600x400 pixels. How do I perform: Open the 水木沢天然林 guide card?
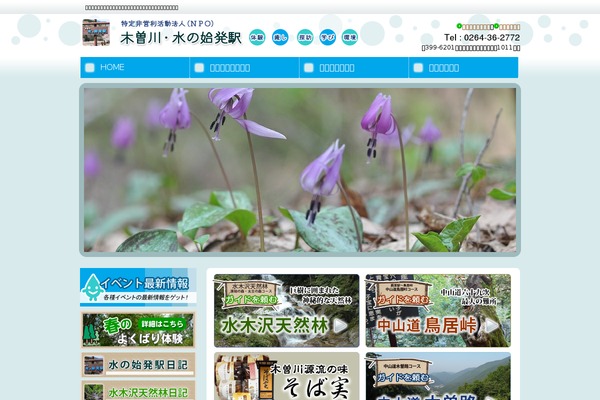(287, 311)
